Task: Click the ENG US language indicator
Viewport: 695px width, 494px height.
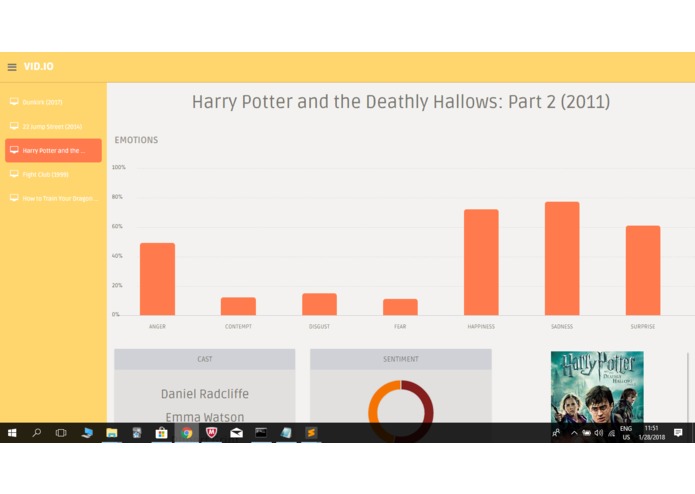Action: 626,433
